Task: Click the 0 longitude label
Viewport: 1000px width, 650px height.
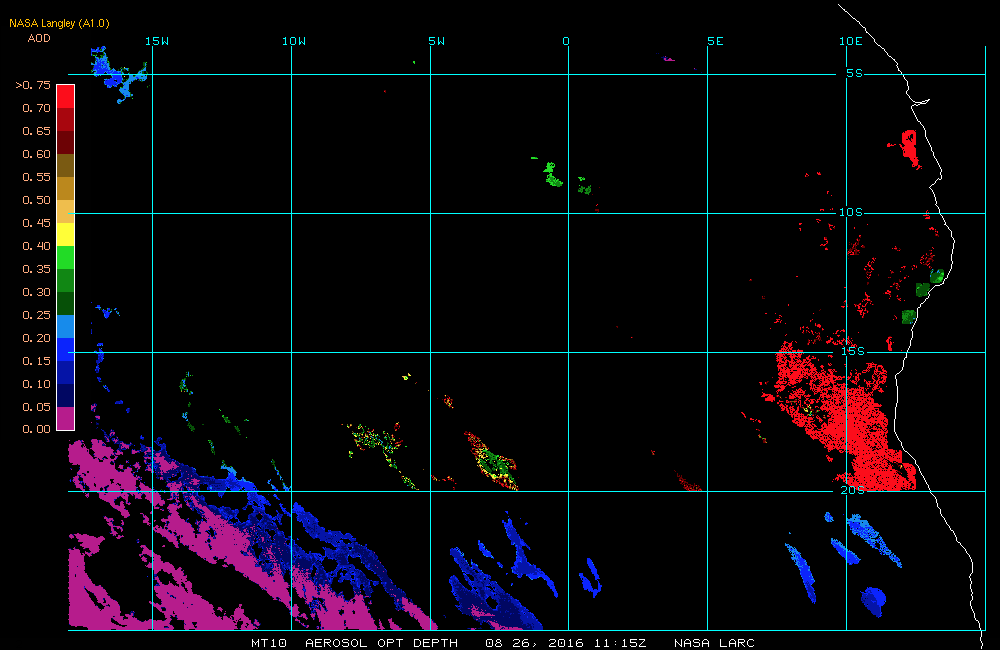Action: 566,41
